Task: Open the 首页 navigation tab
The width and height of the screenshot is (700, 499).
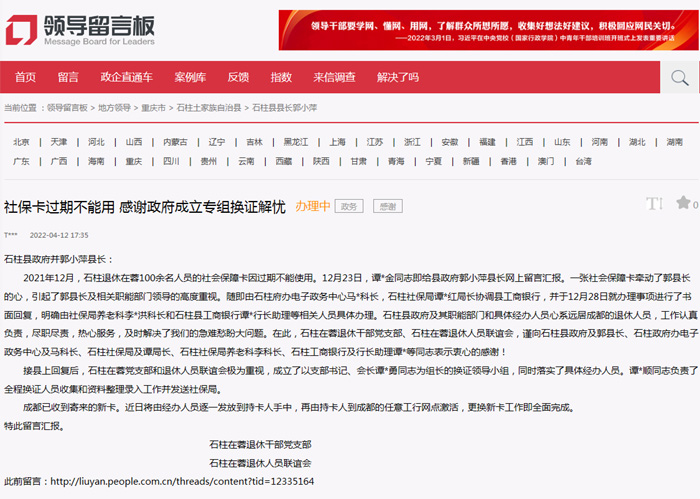Action: coord(25,78)
